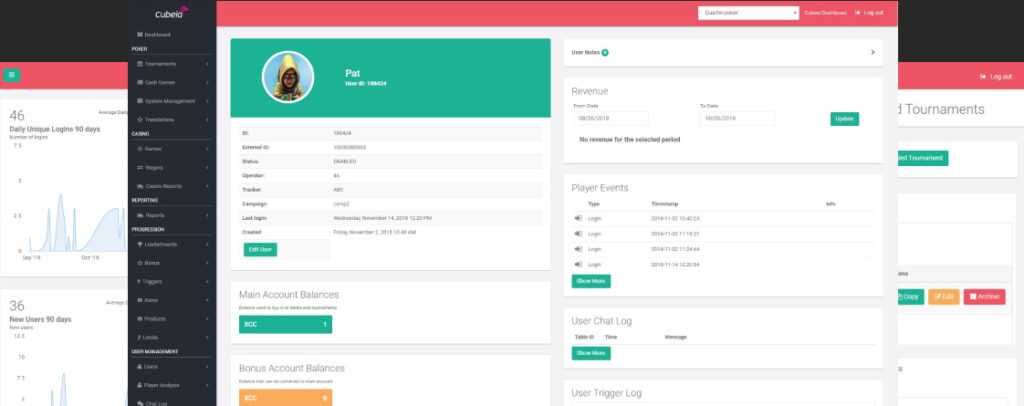This screenshot has height=406, width=1024.
Task: Expand the Users row chevron
Action: click(208, 367)
